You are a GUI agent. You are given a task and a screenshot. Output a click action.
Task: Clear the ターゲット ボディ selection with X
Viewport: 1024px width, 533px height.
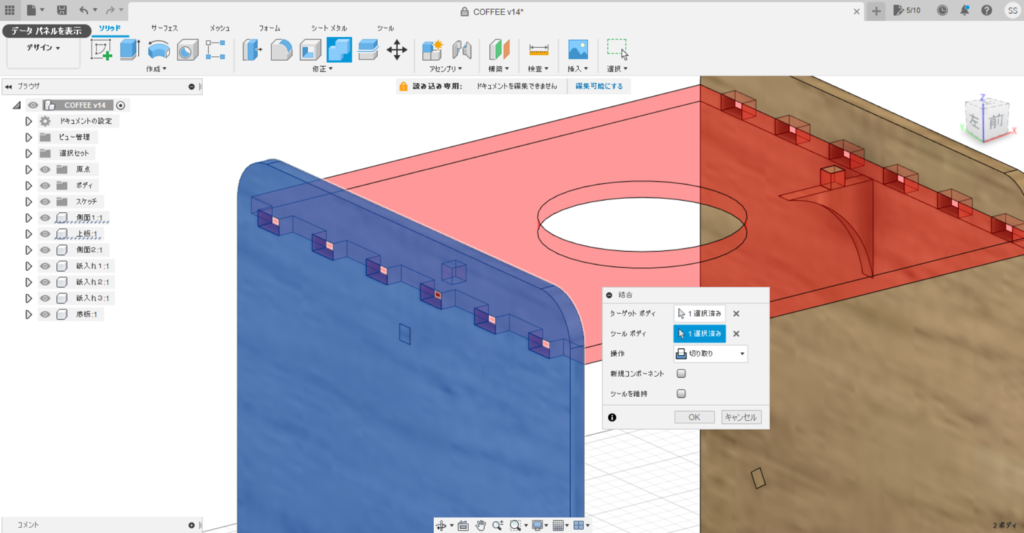(736, 313)
